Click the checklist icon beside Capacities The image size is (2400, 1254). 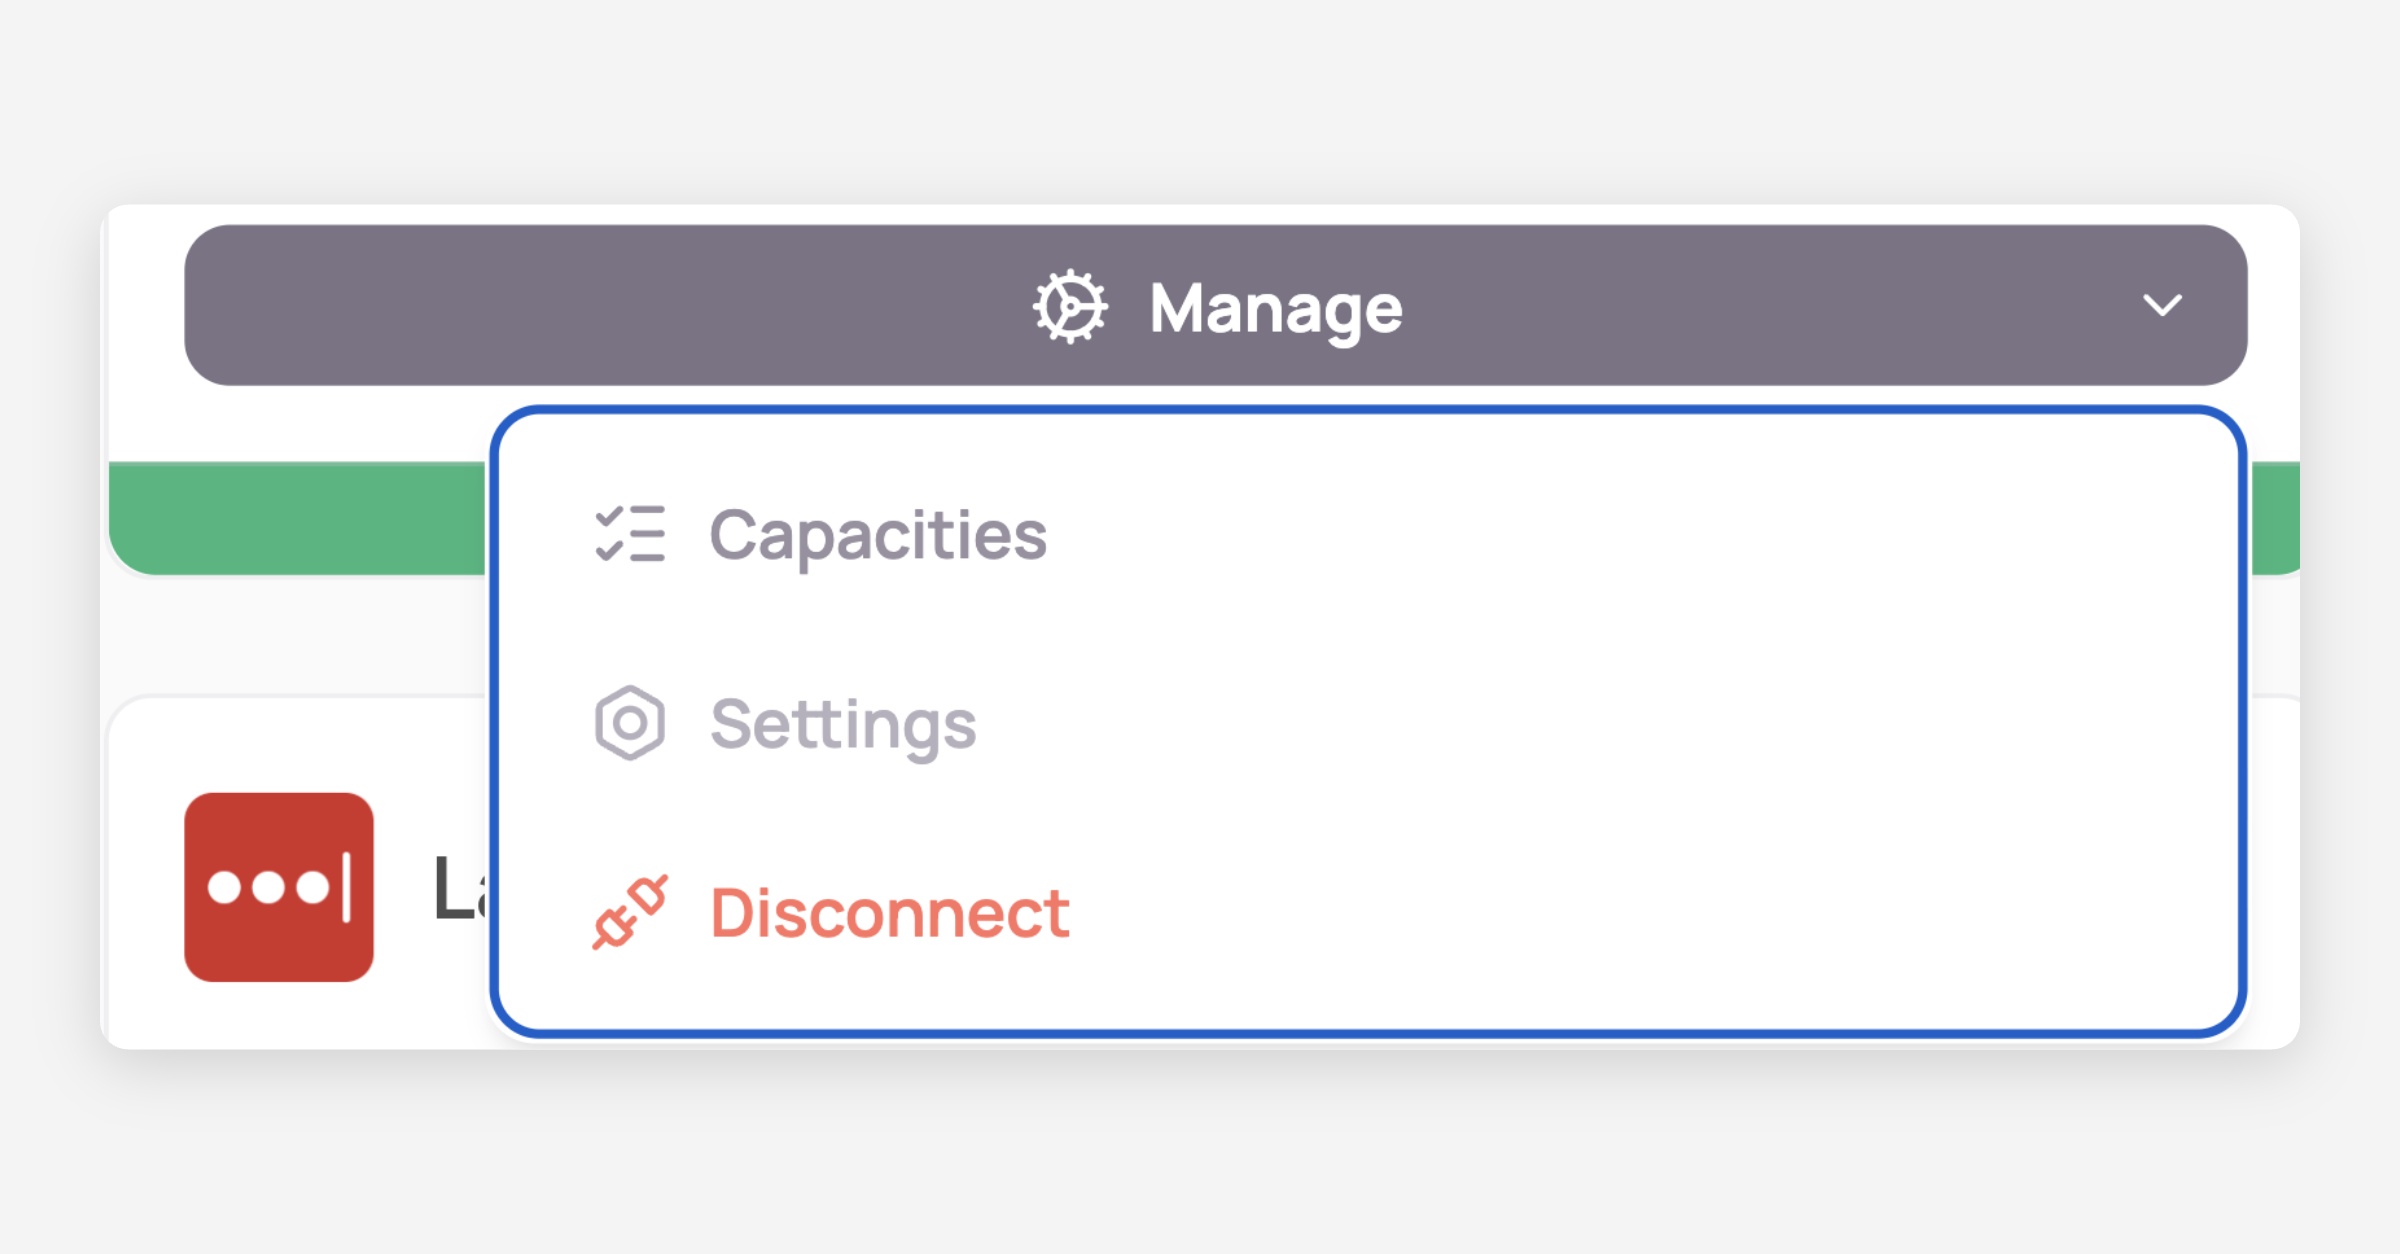tap(630, 534)
